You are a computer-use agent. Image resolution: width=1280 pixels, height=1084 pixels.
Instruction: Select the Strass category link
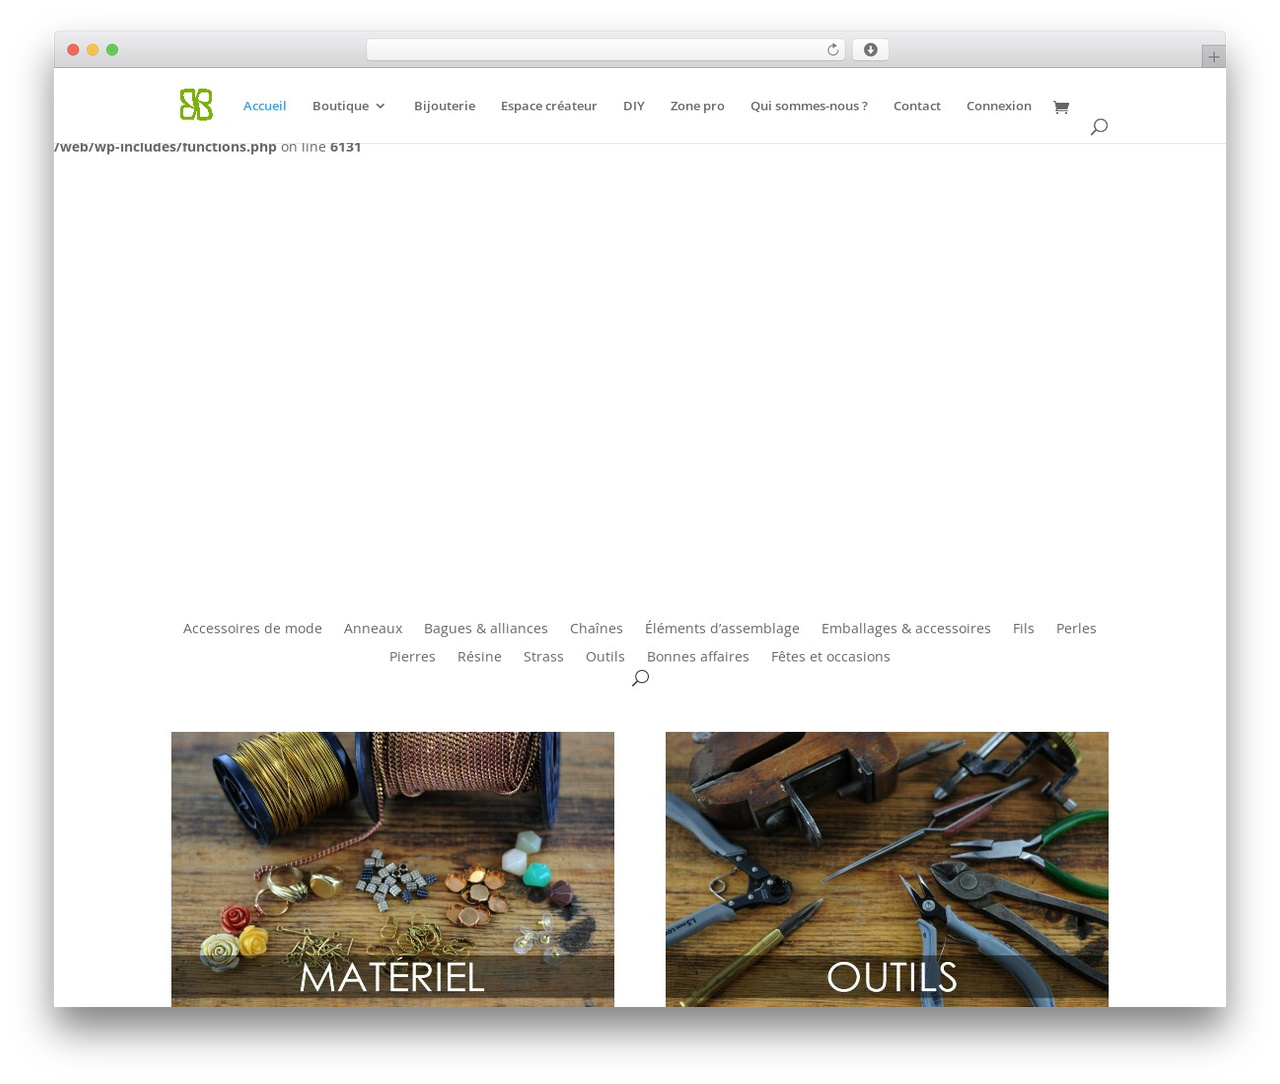tap(543, 656)
